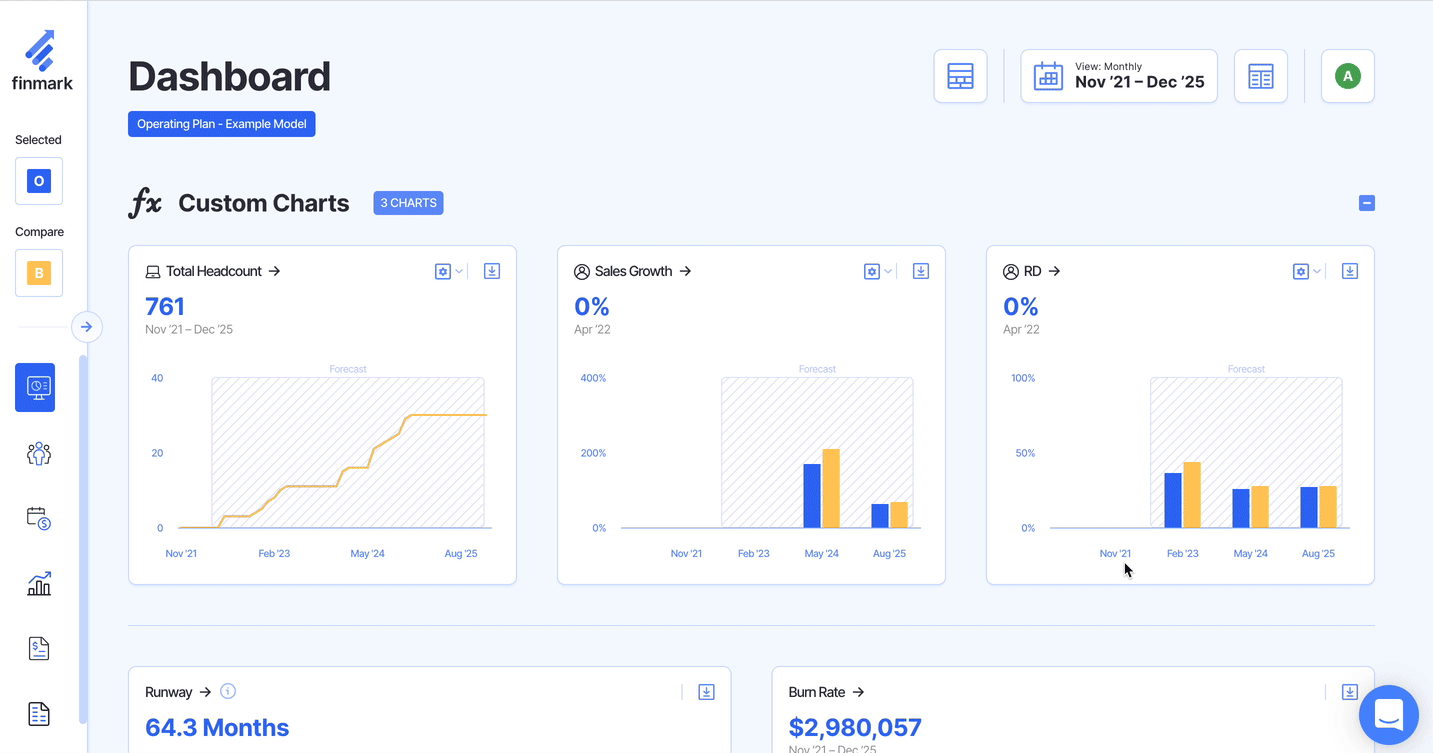Open the growth chart sidebar icon
This screenshot has height=753, width=1433.
38,584
